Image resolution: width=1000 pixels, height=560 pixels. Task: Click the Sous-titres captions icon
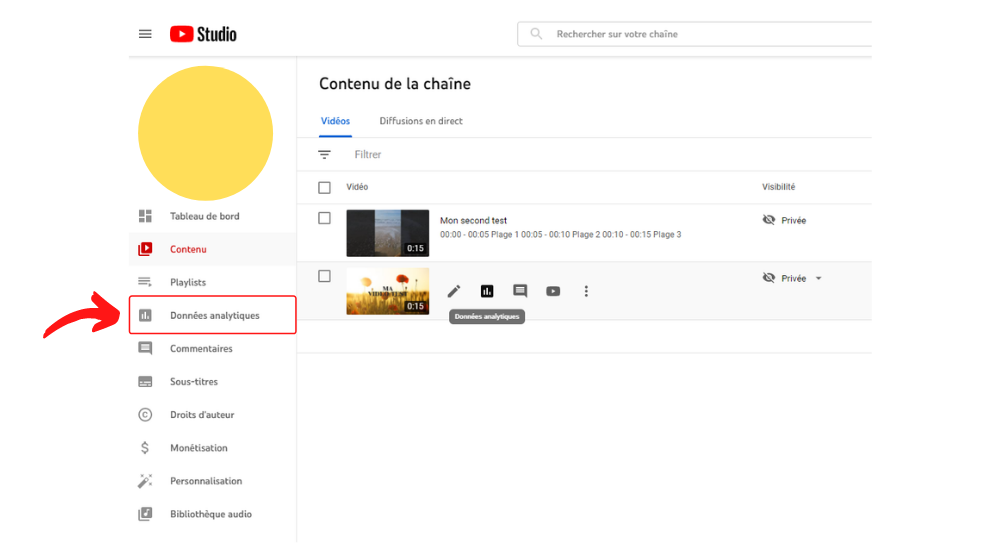coord(145,381)
